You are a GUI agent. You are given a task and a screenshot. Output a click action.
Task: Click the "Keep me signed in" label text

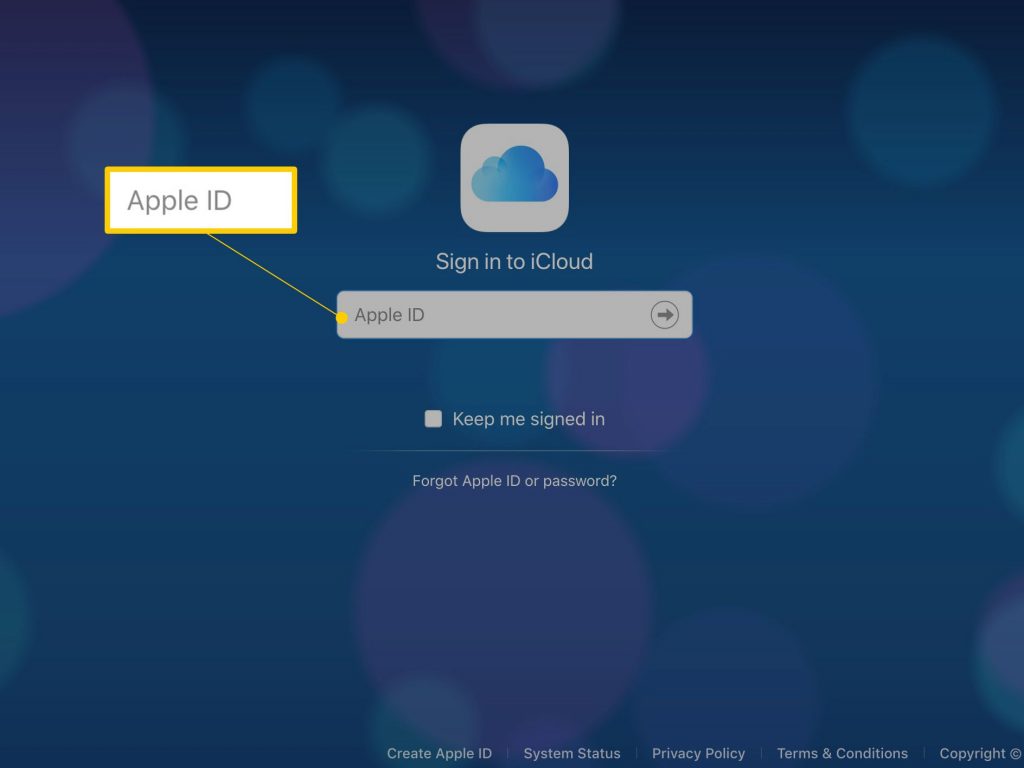point(528,419)
